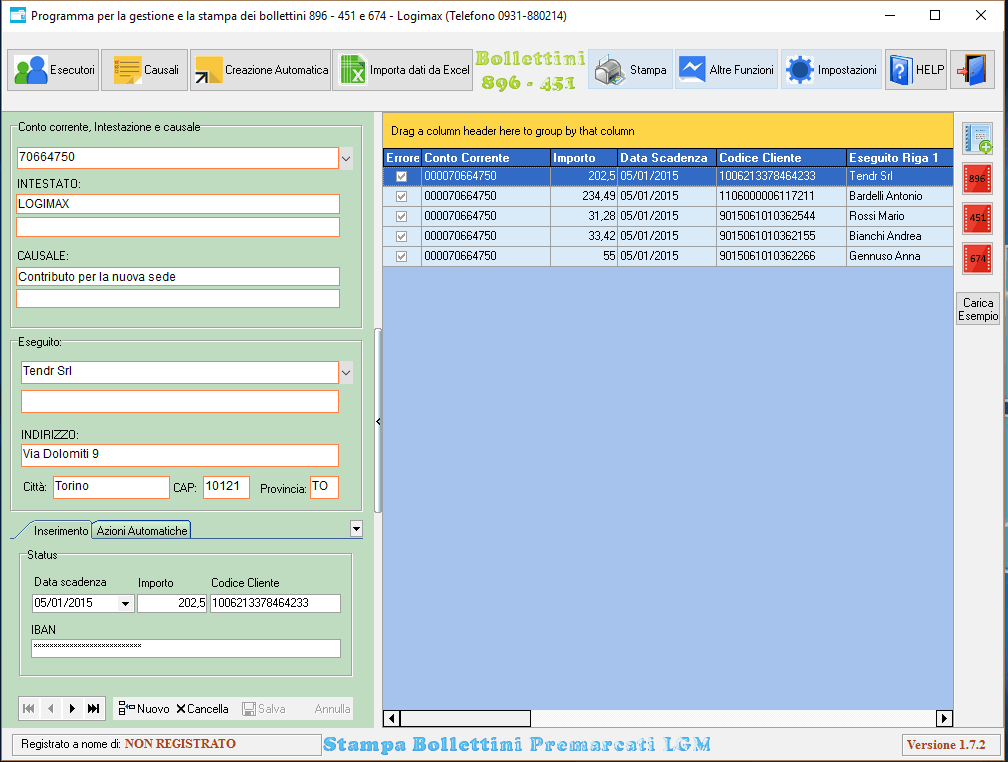Click the Stampa printer button
Image resolution: width=1008 pixels, height=762 pixels.
(x=630, y=69)
